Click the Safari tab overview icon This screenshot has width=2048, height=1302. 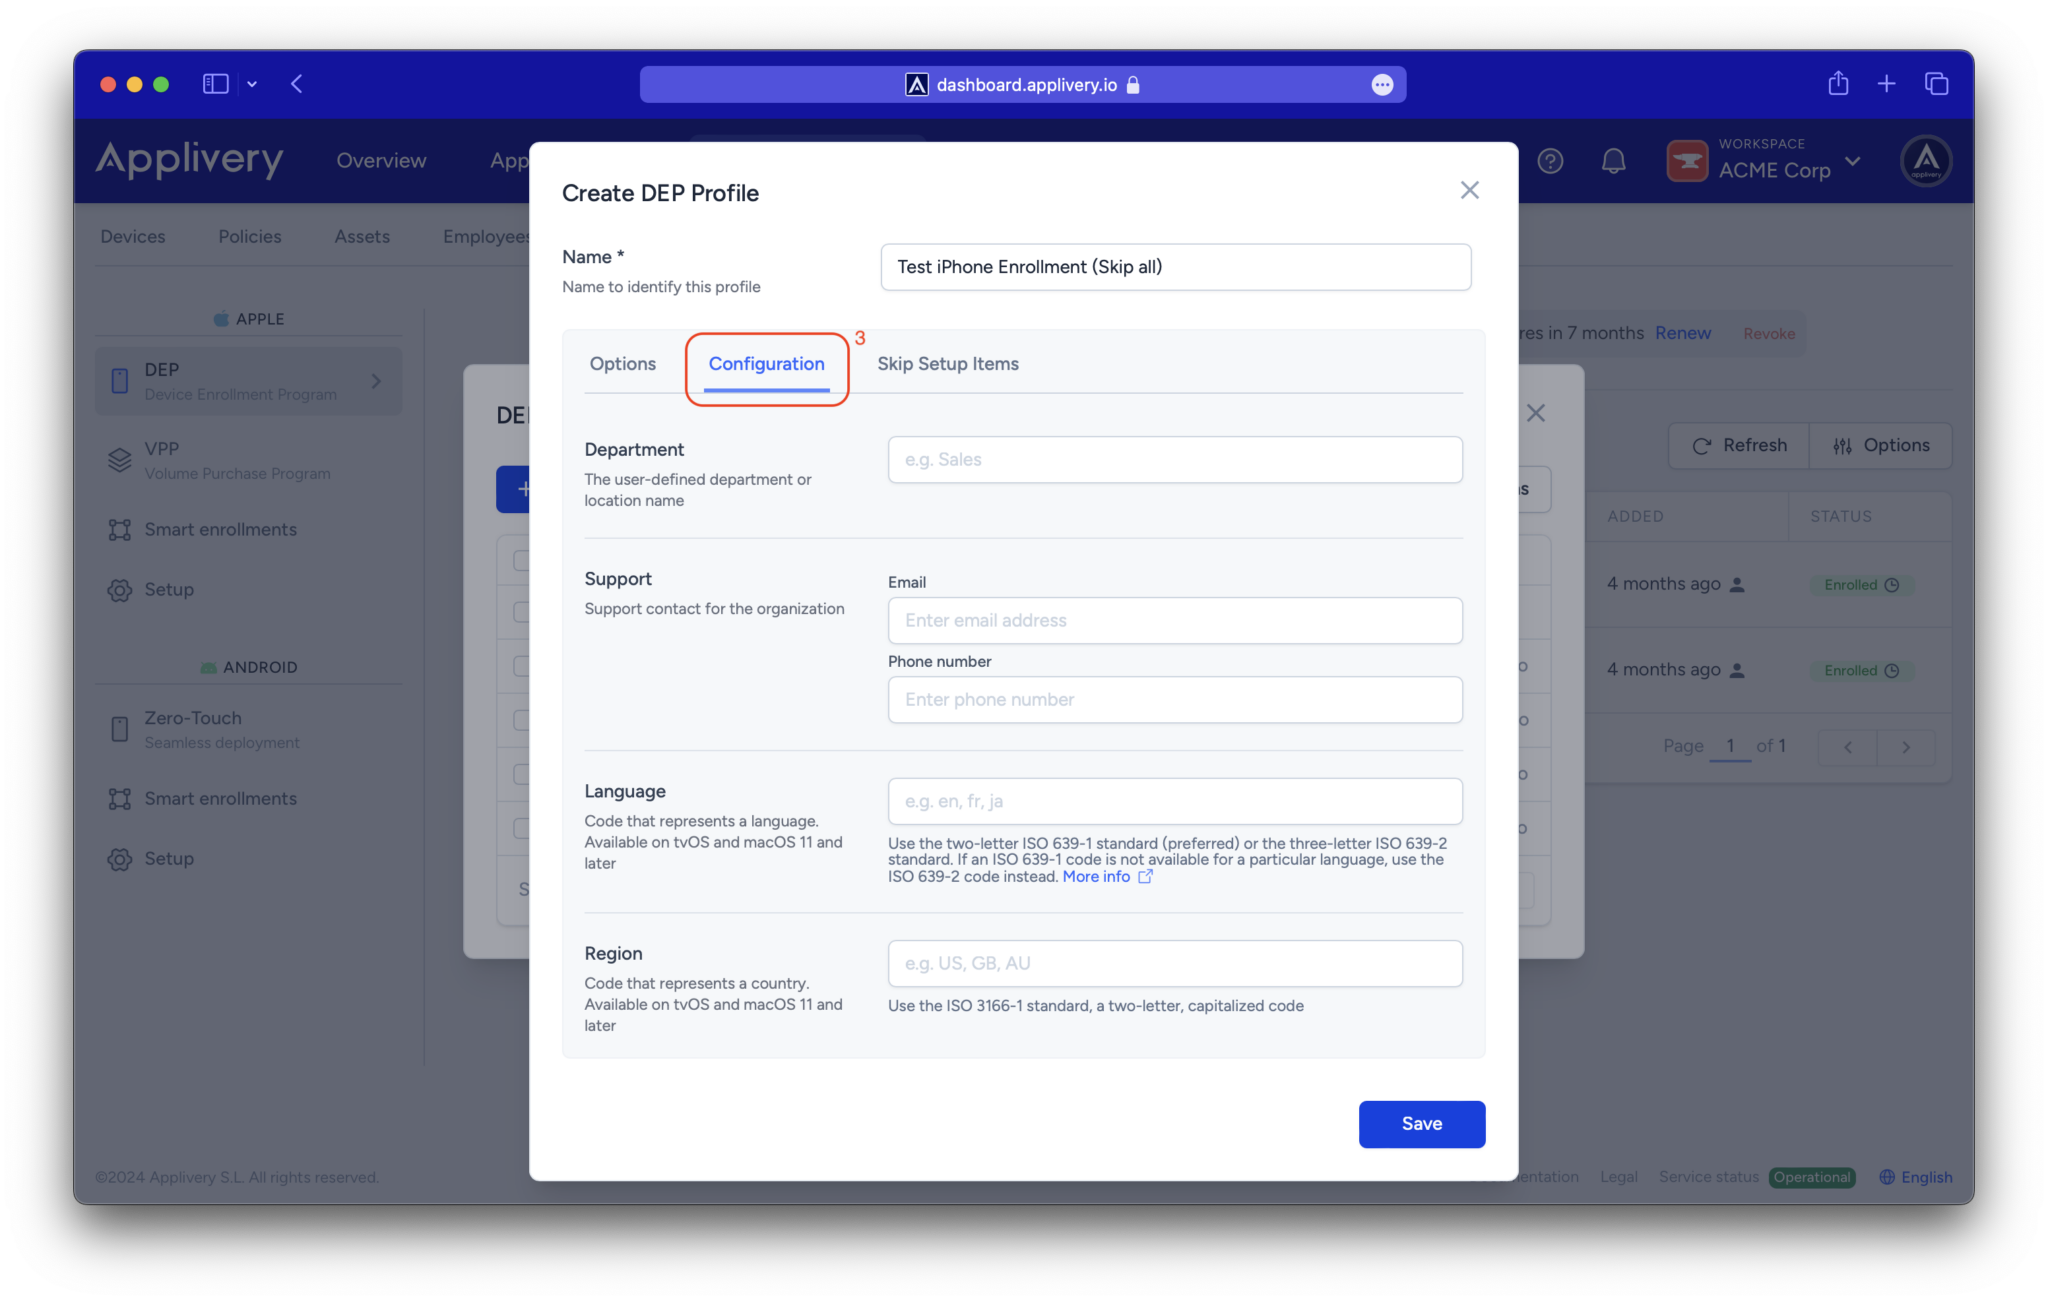[1936, 84]
